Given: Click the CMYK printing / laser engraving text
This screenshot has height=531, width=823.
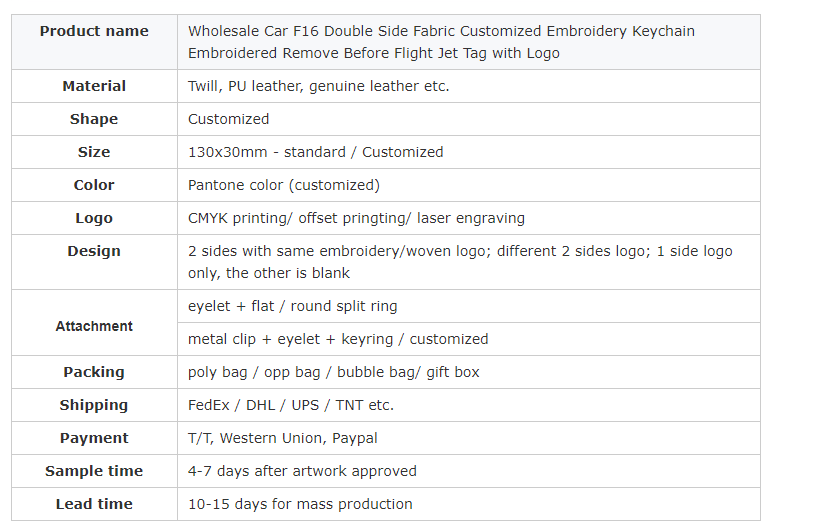Looking at the screenshot, I should pos(356,218).
